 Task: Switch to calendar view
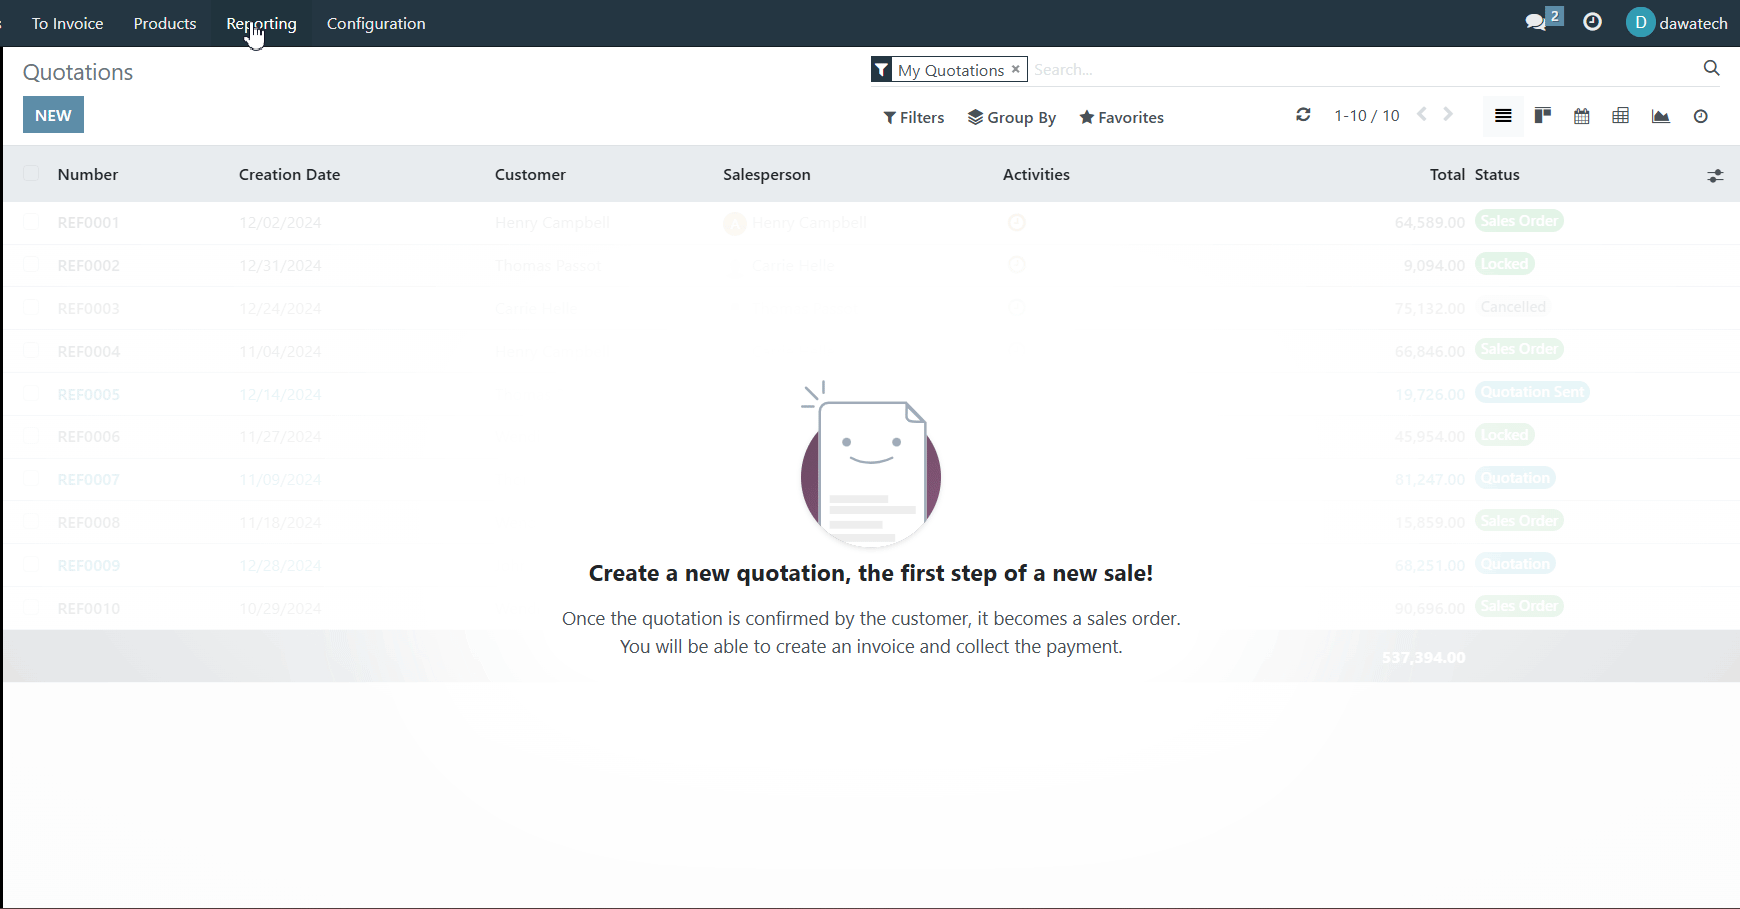point(1582,116)
